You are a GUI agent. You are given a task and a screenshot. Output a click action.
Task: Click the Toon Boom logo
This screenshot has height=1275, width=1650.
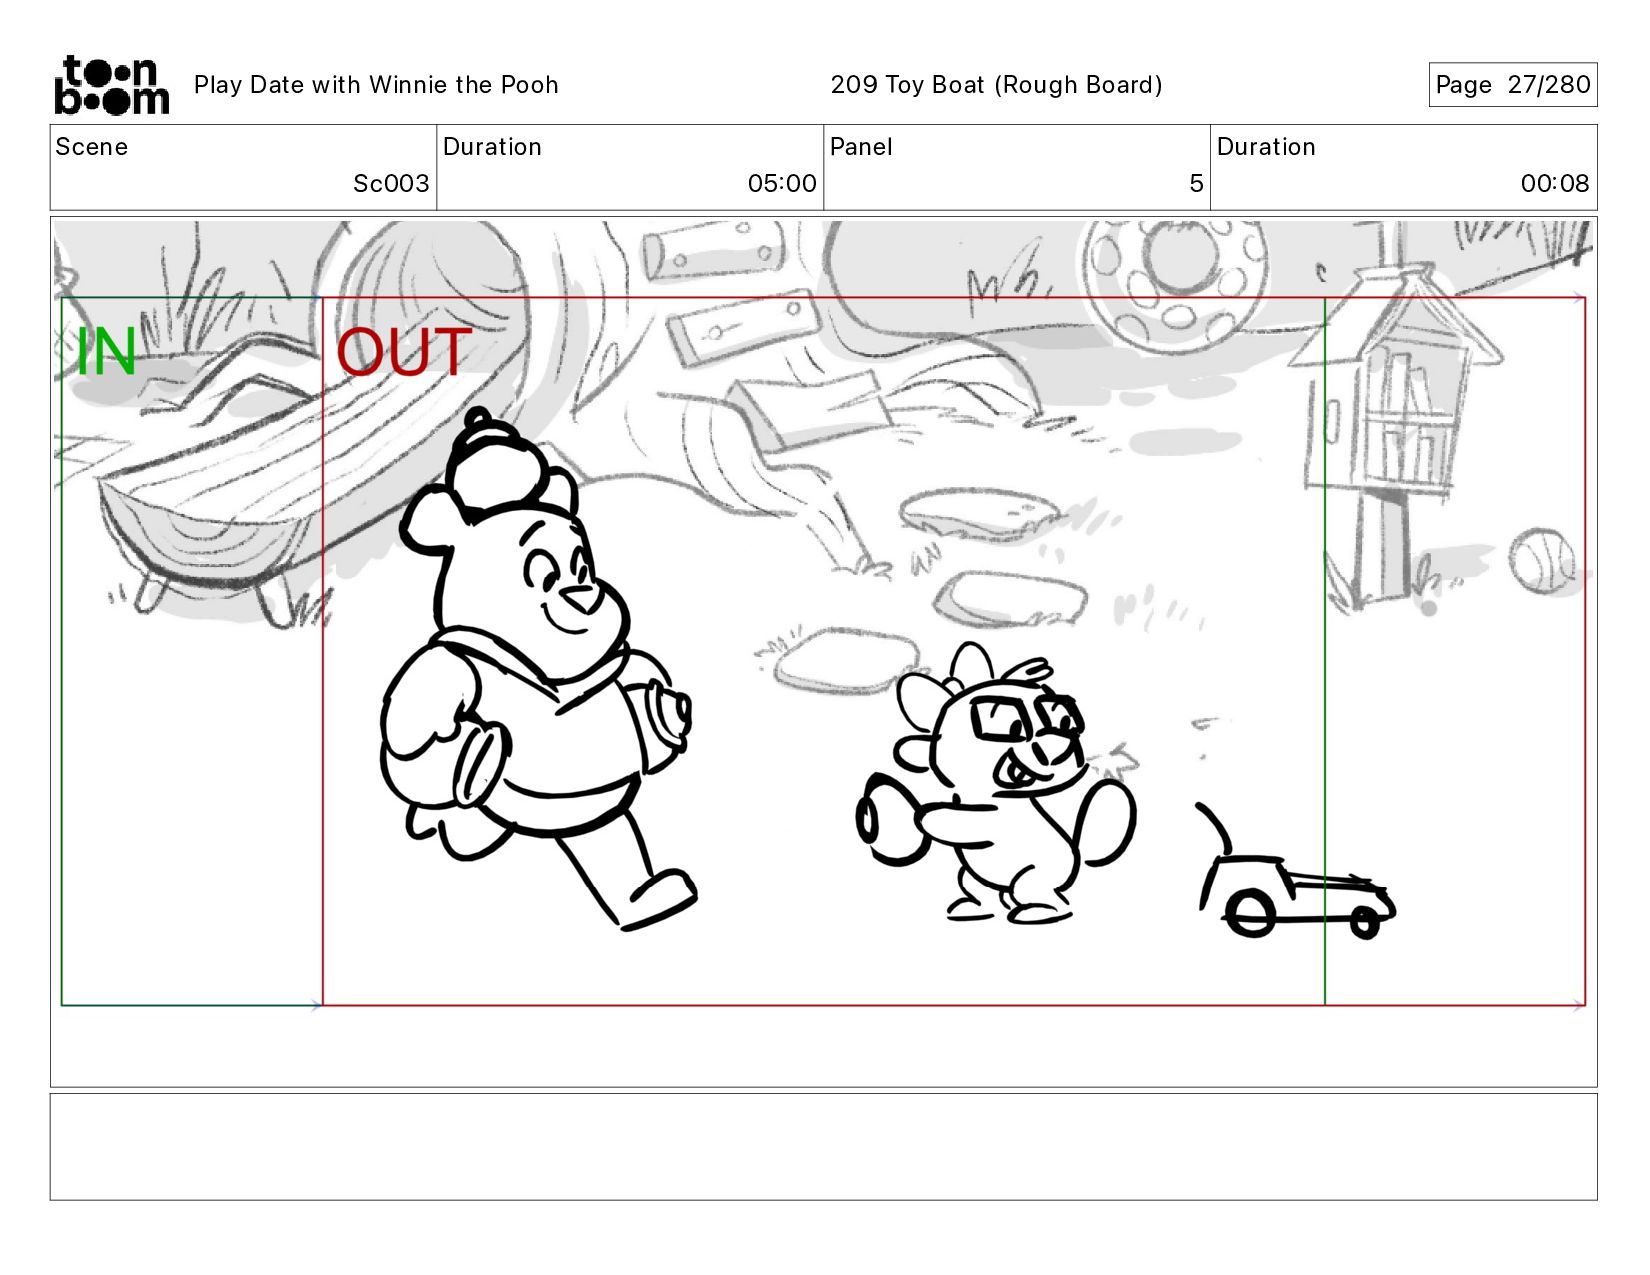pos(111,85)
